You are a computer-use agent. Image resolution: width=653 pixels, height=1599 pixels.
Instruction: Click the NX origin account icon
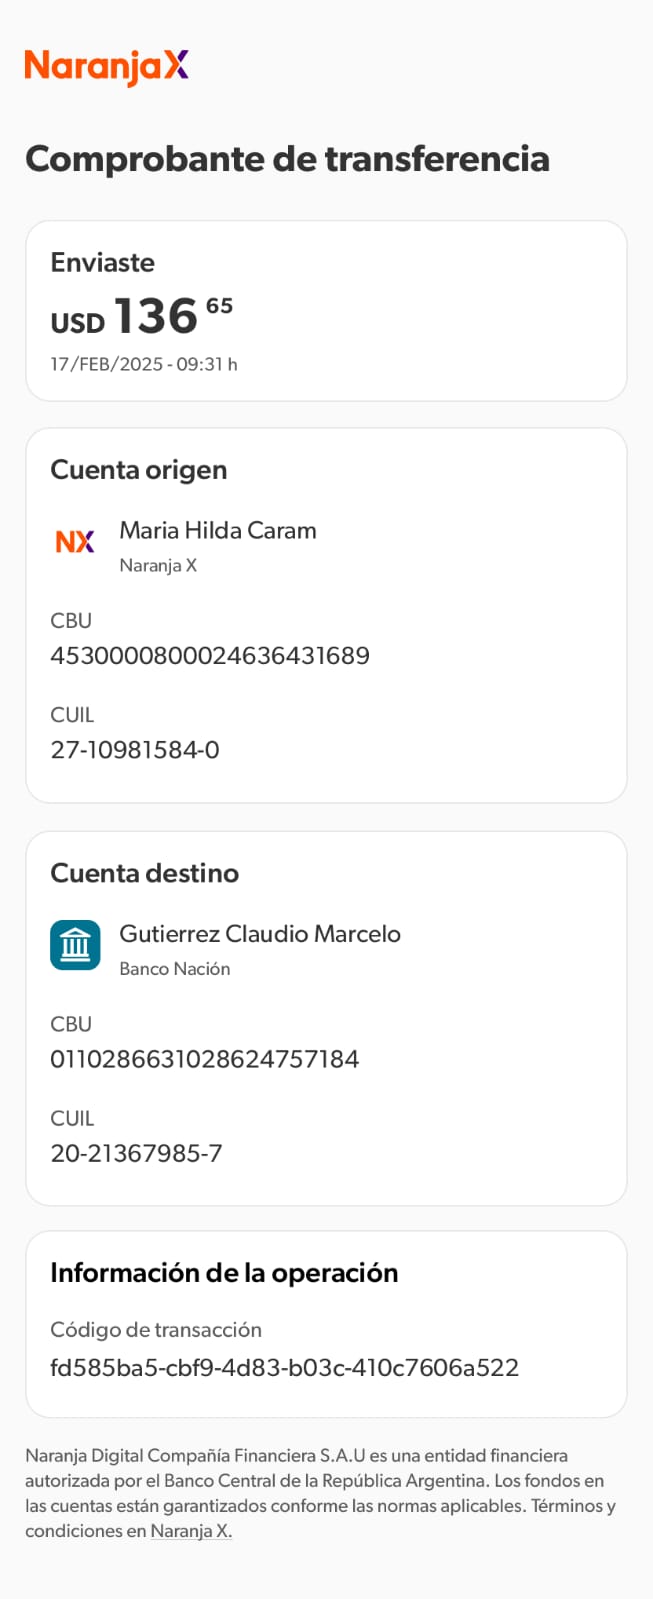point(75,542)
